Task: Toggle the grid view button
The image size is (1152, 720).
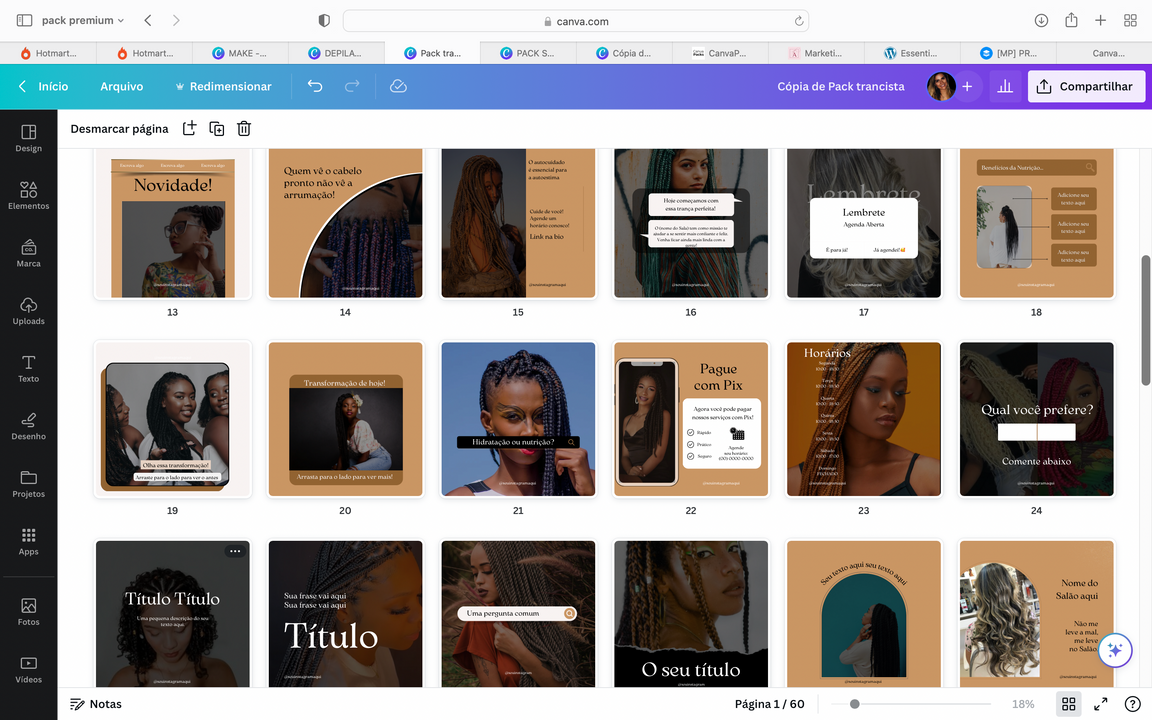Action: (x=1068, y=704)
